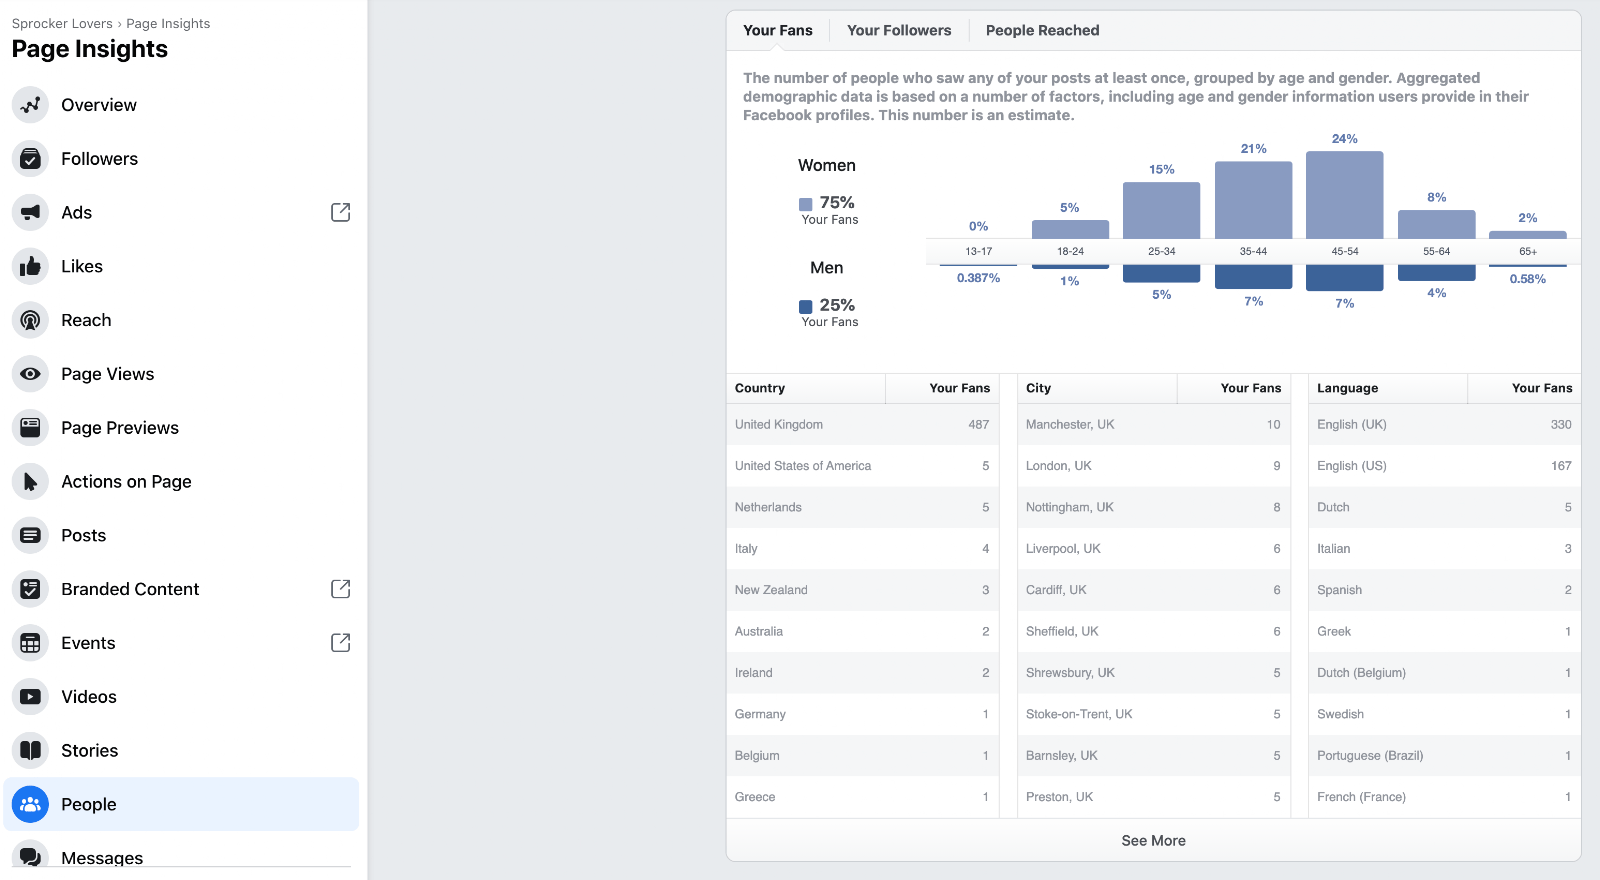Open Events external link icon

click(340, 643)
